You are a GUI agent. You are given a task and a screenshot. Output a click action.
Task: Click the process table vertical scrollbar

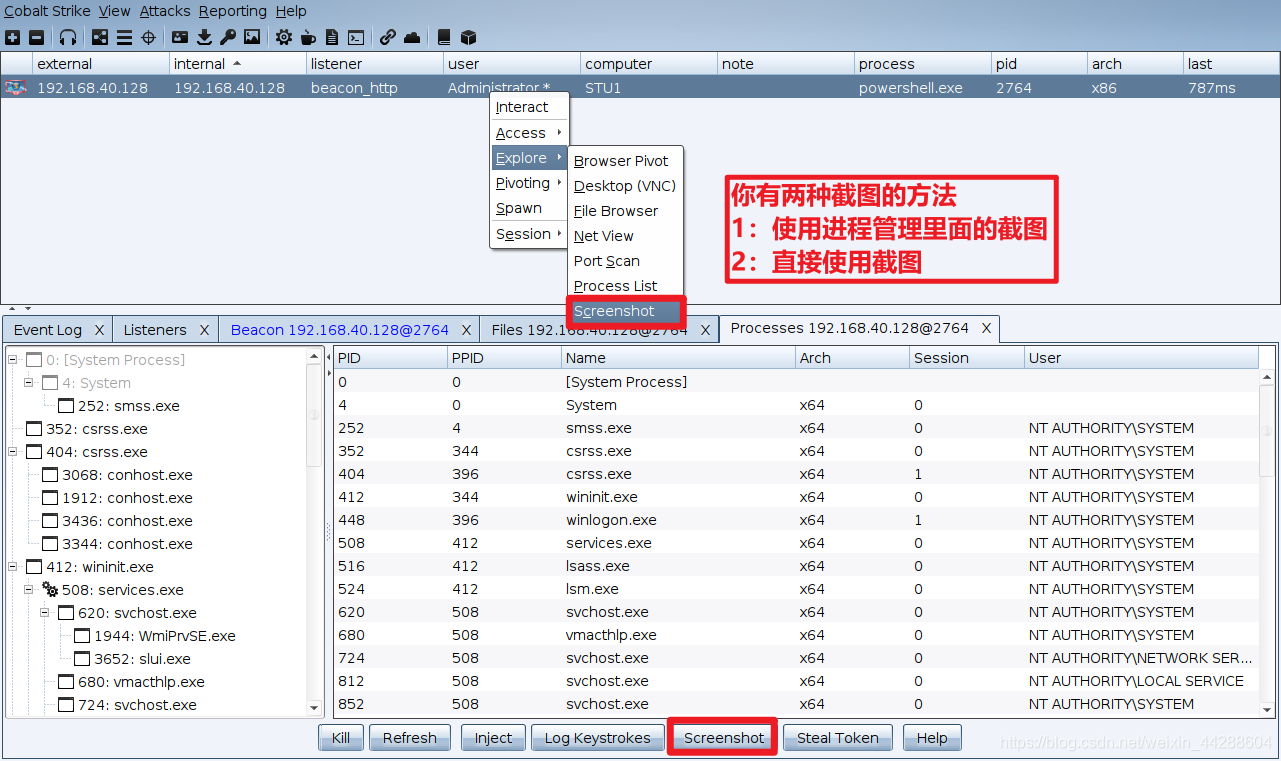1268,542
